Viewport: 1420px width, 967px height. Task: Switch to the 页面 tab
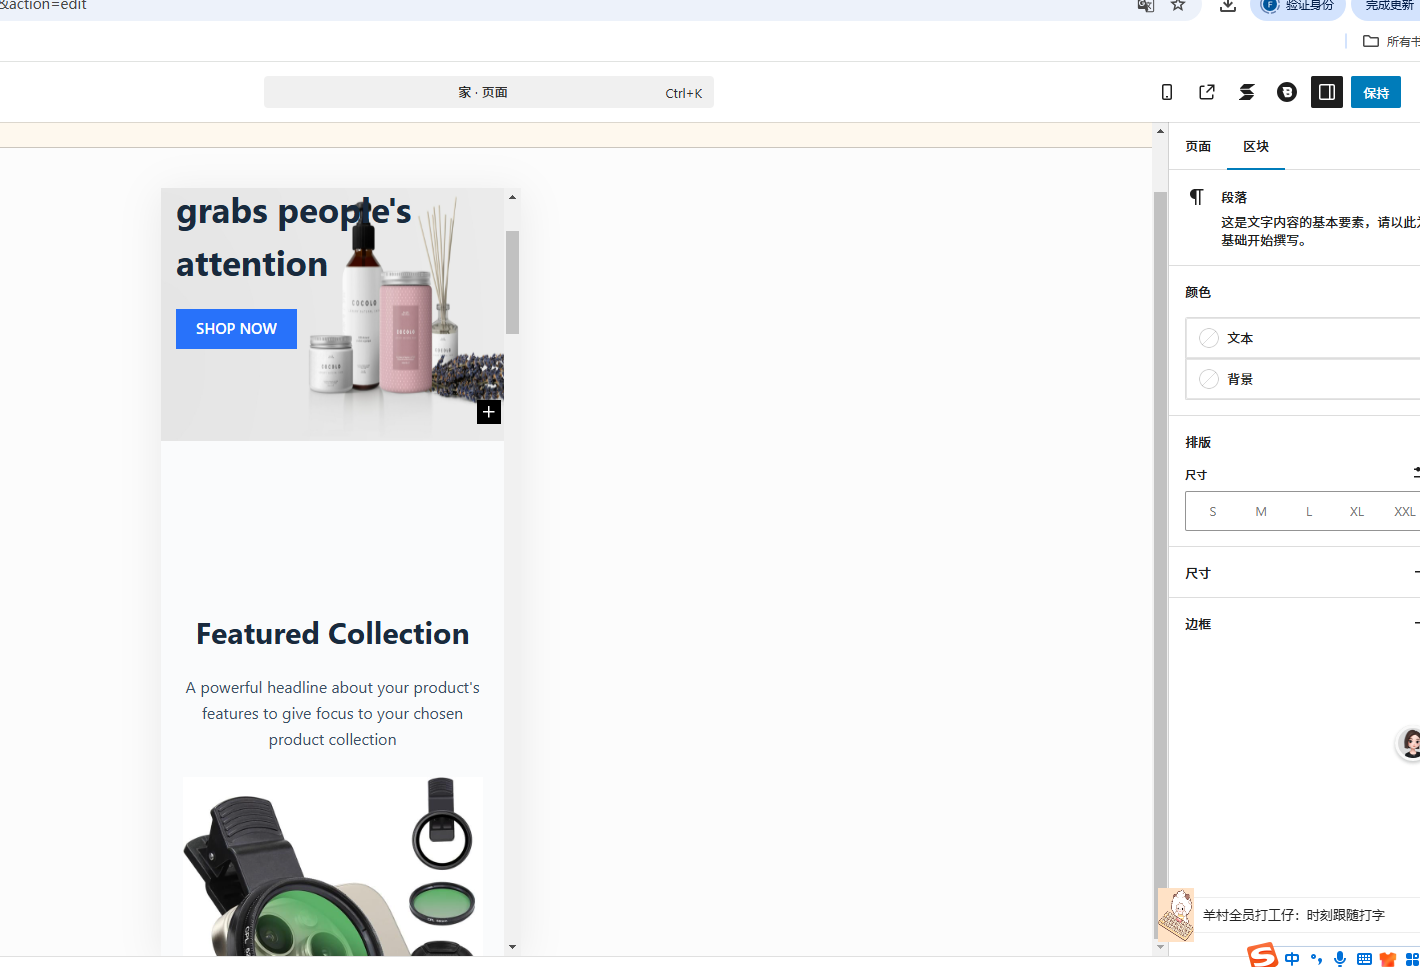pos(1198,146)
